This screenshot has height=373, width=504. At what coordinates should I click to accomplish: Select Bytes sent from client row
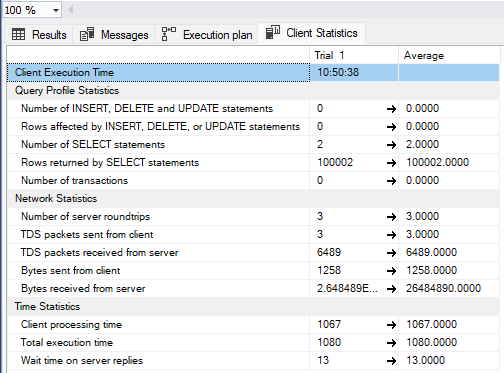pyautogui.click(x=253, y=270)
